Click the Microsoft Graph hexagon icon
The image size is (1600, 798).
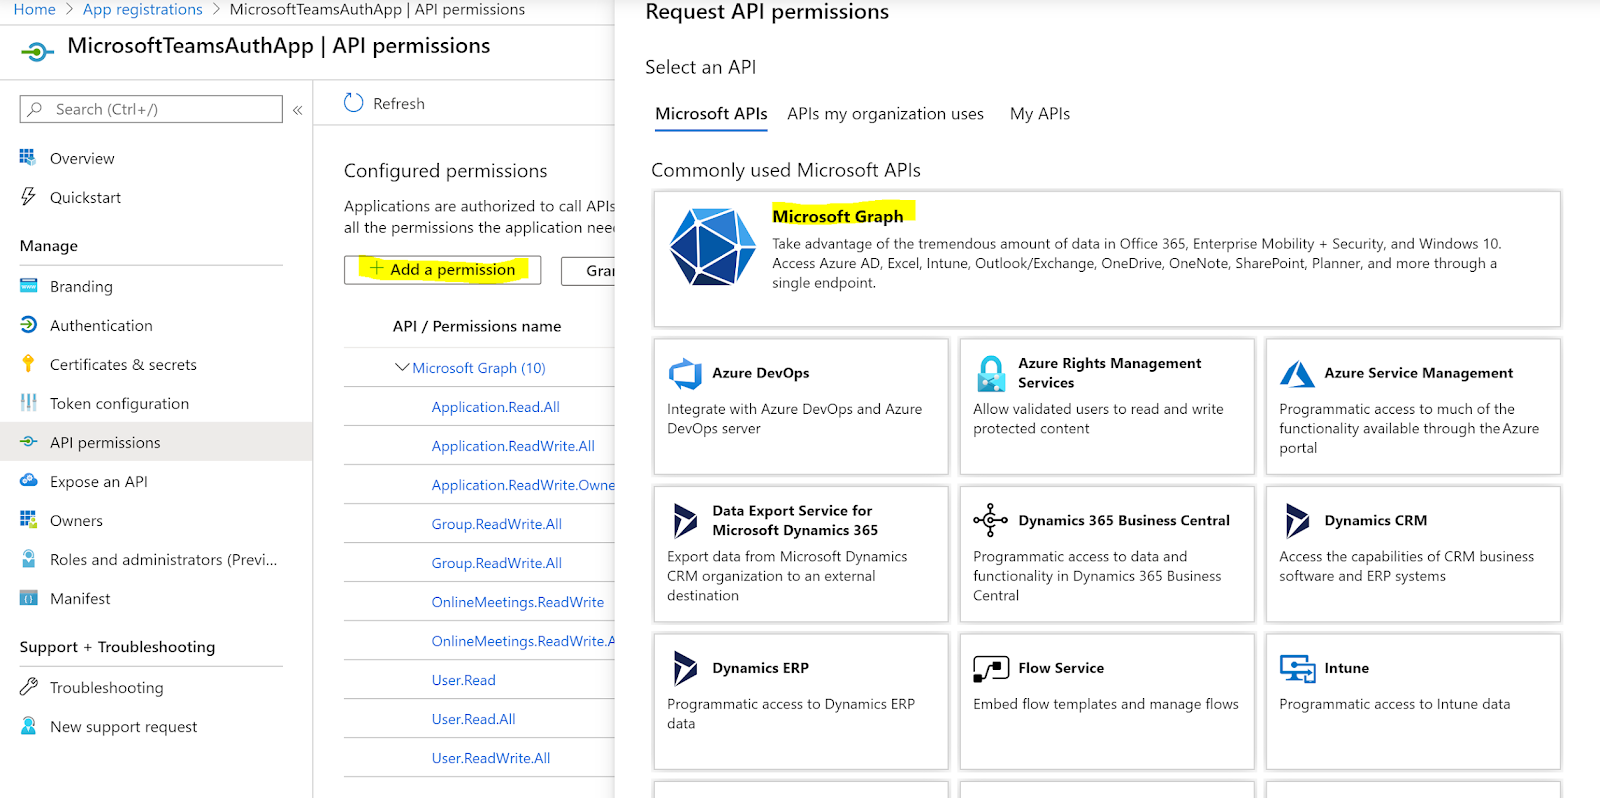[712, 247]
